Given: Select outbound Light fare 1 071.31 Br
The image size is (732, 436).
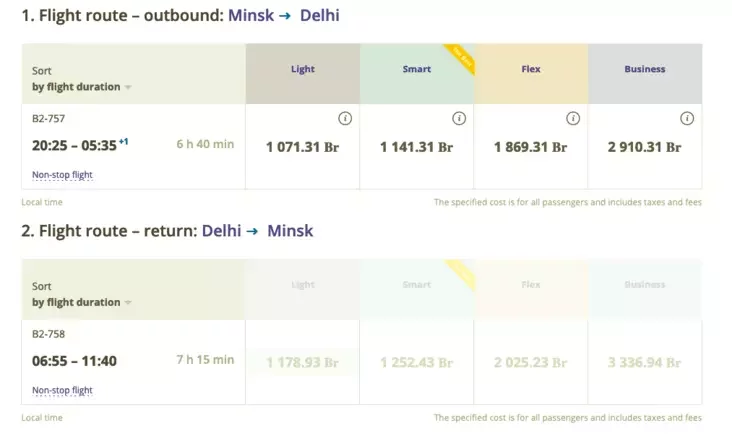Looking at the screenshot, I should tap(303, 147).
